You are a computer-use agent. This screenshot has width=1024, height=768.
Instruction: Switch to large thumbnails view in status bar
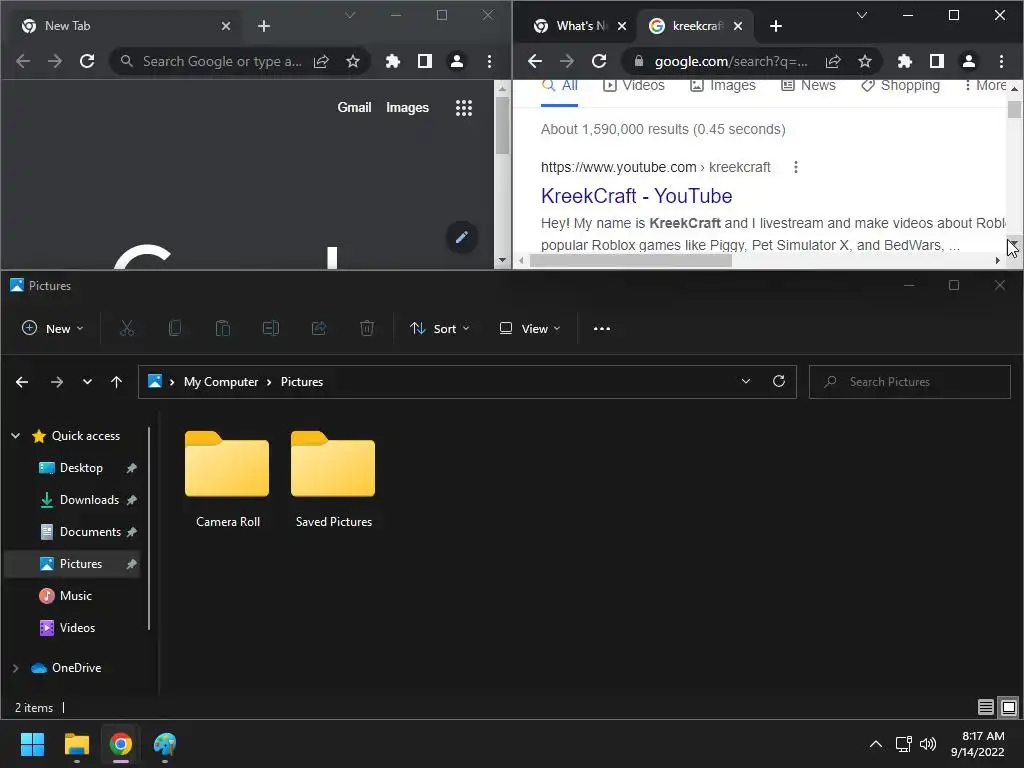pos(1009,707)
